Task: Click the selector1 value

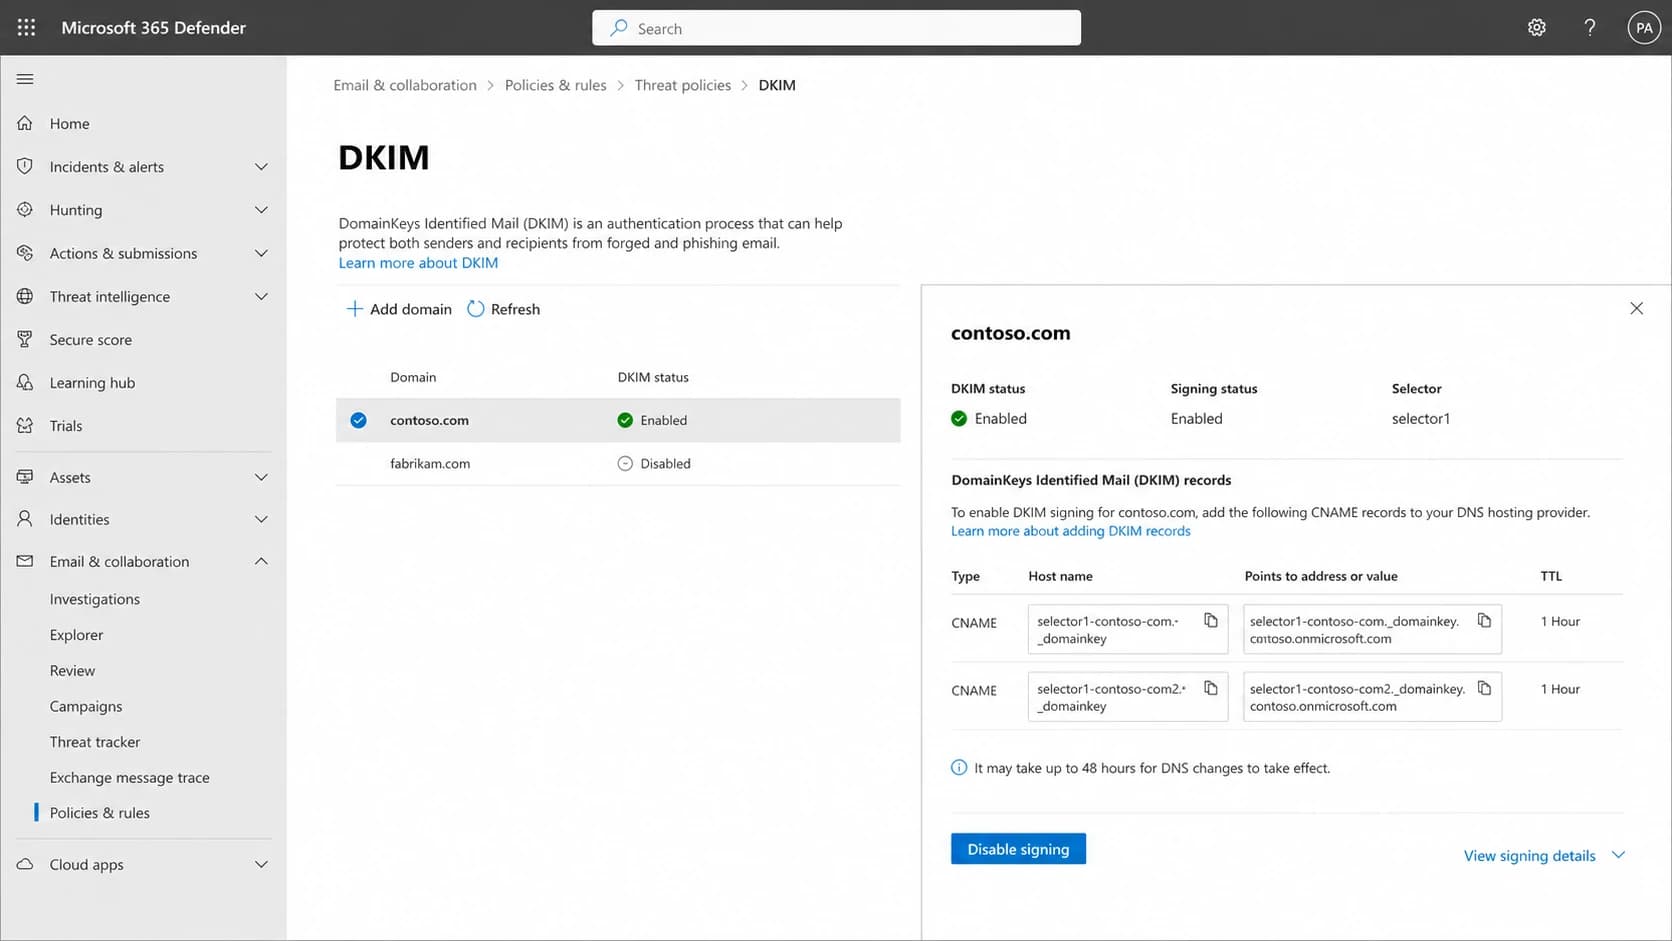Action: click(x=1421, y=419)
